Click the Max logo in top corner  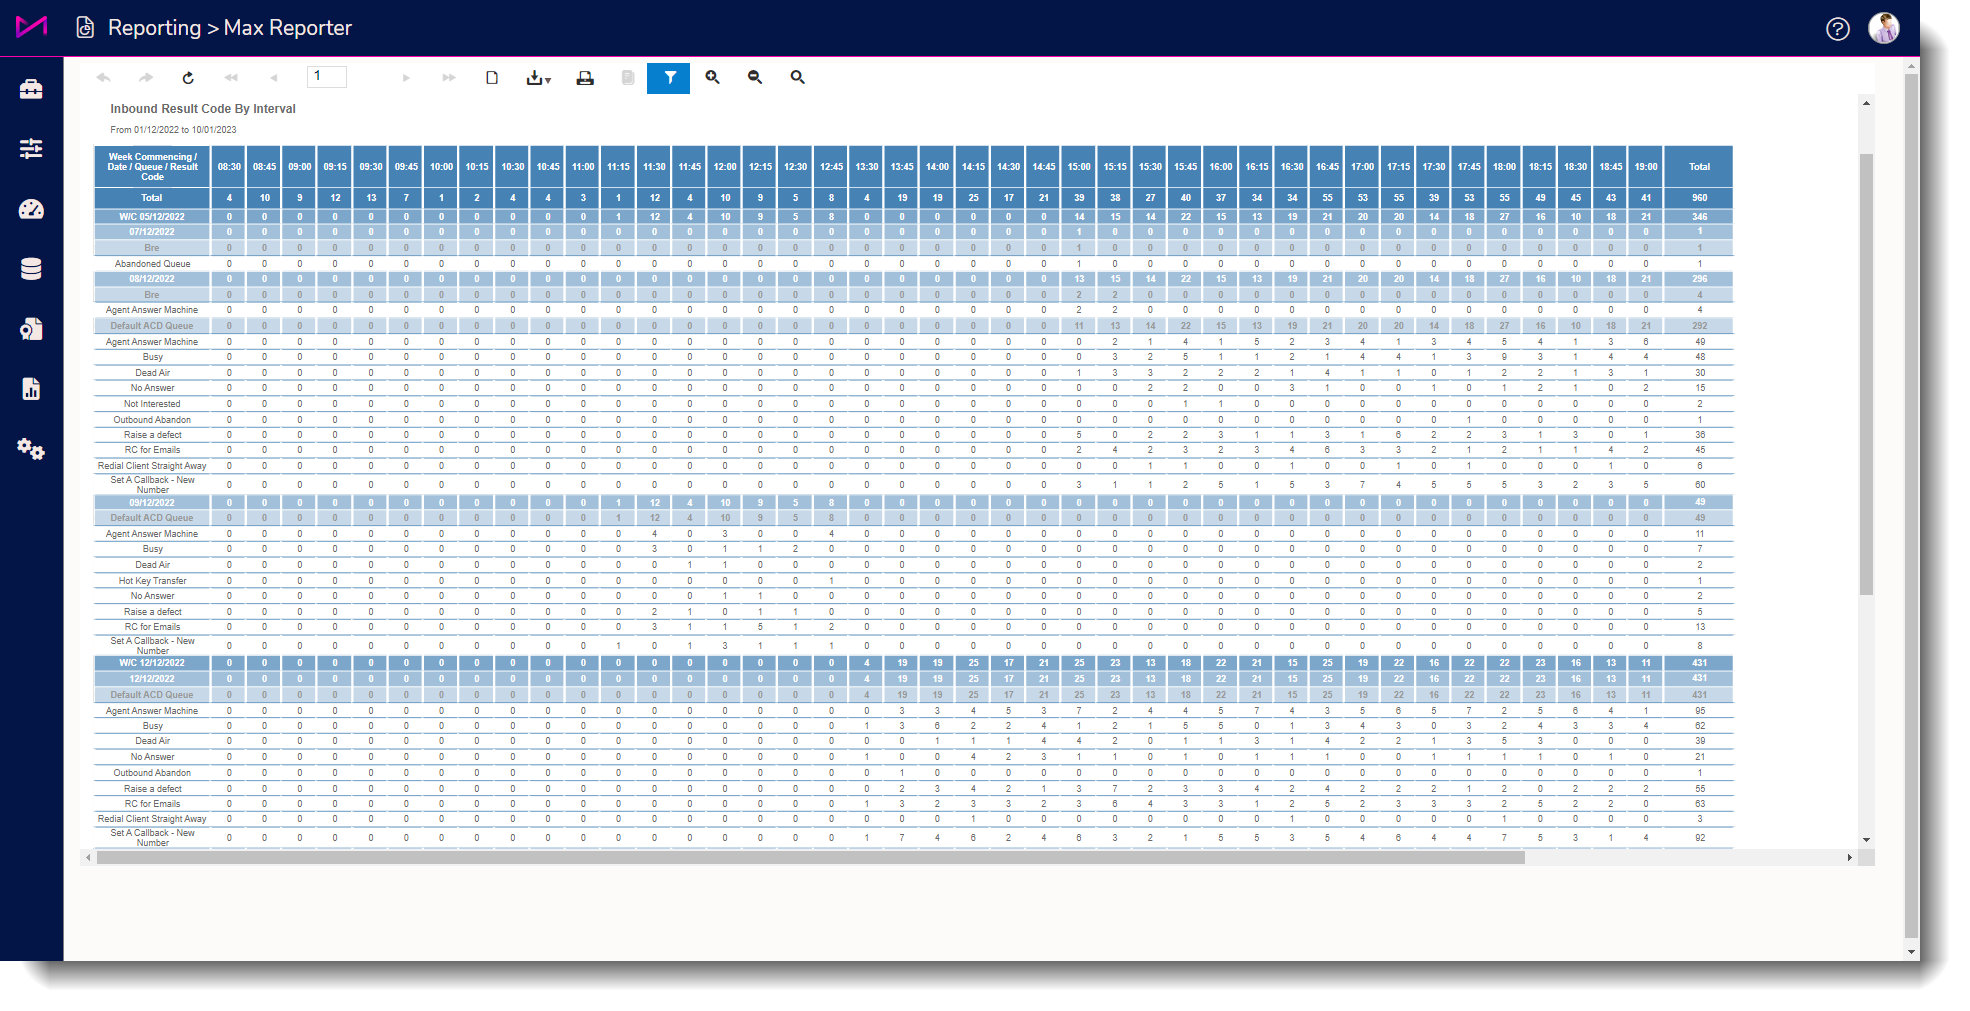(x=32, y=27)
